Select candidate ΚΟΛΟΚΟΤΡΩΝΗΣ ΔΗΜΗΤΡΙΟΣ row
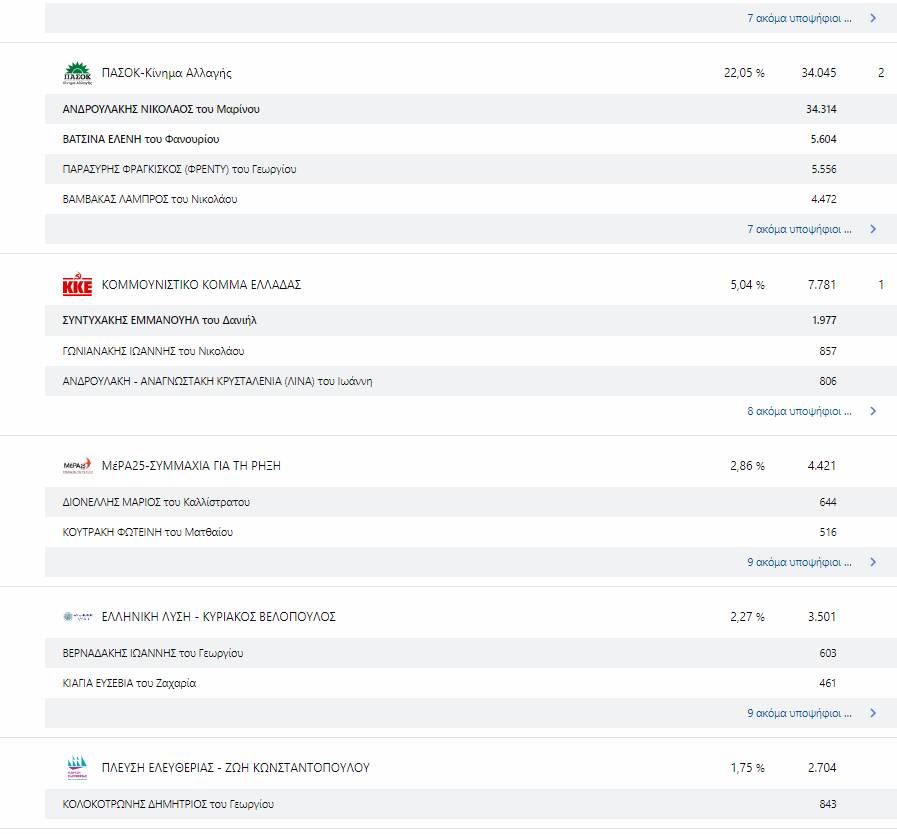The width and height of the screenshot is (897, 834). pyautogui.click(x=471, y=804)
